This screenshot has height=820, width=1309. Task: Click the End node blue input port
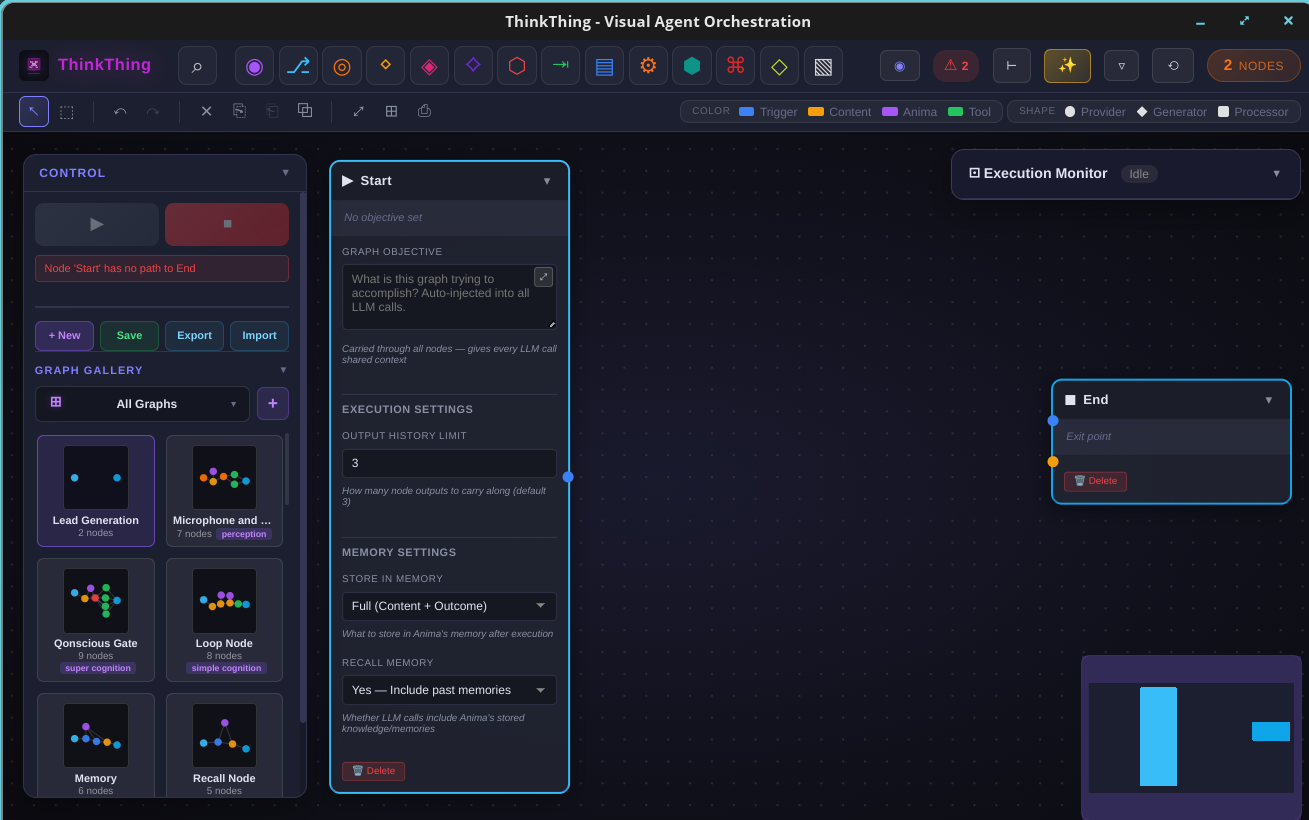click(x=1053, y=421)
